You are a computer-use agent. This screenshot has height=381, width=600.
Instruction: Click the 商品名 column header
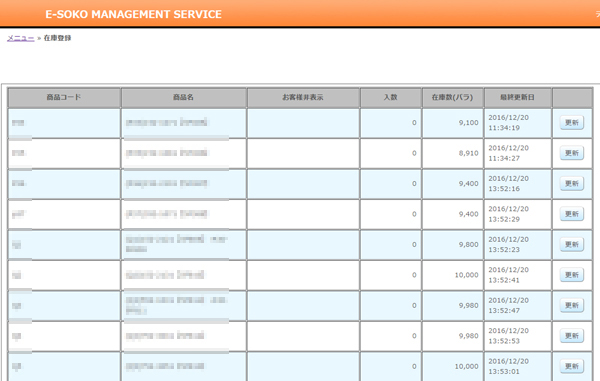[x=184, y=98]
